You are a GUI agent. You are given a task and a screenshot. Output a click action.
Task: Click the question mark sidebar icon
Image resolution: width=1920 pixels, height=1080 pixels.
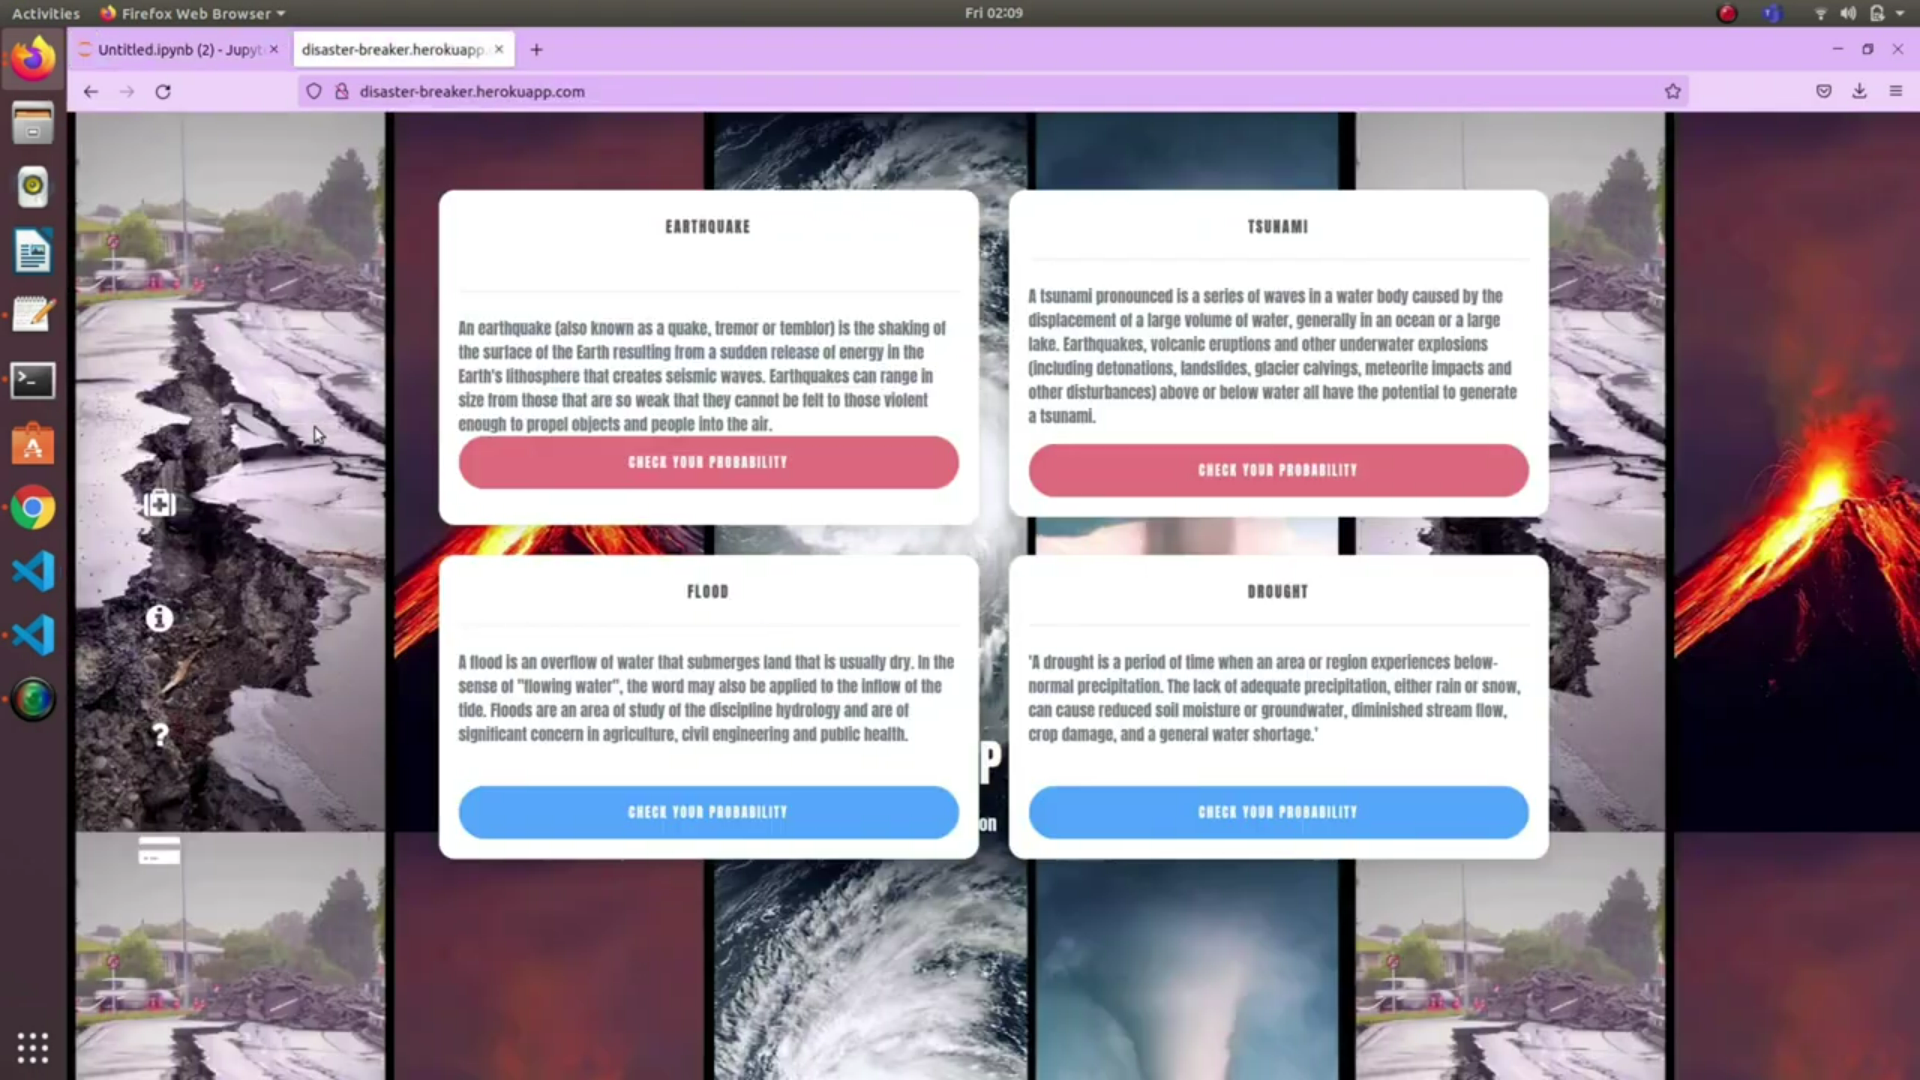coord(160,735)
